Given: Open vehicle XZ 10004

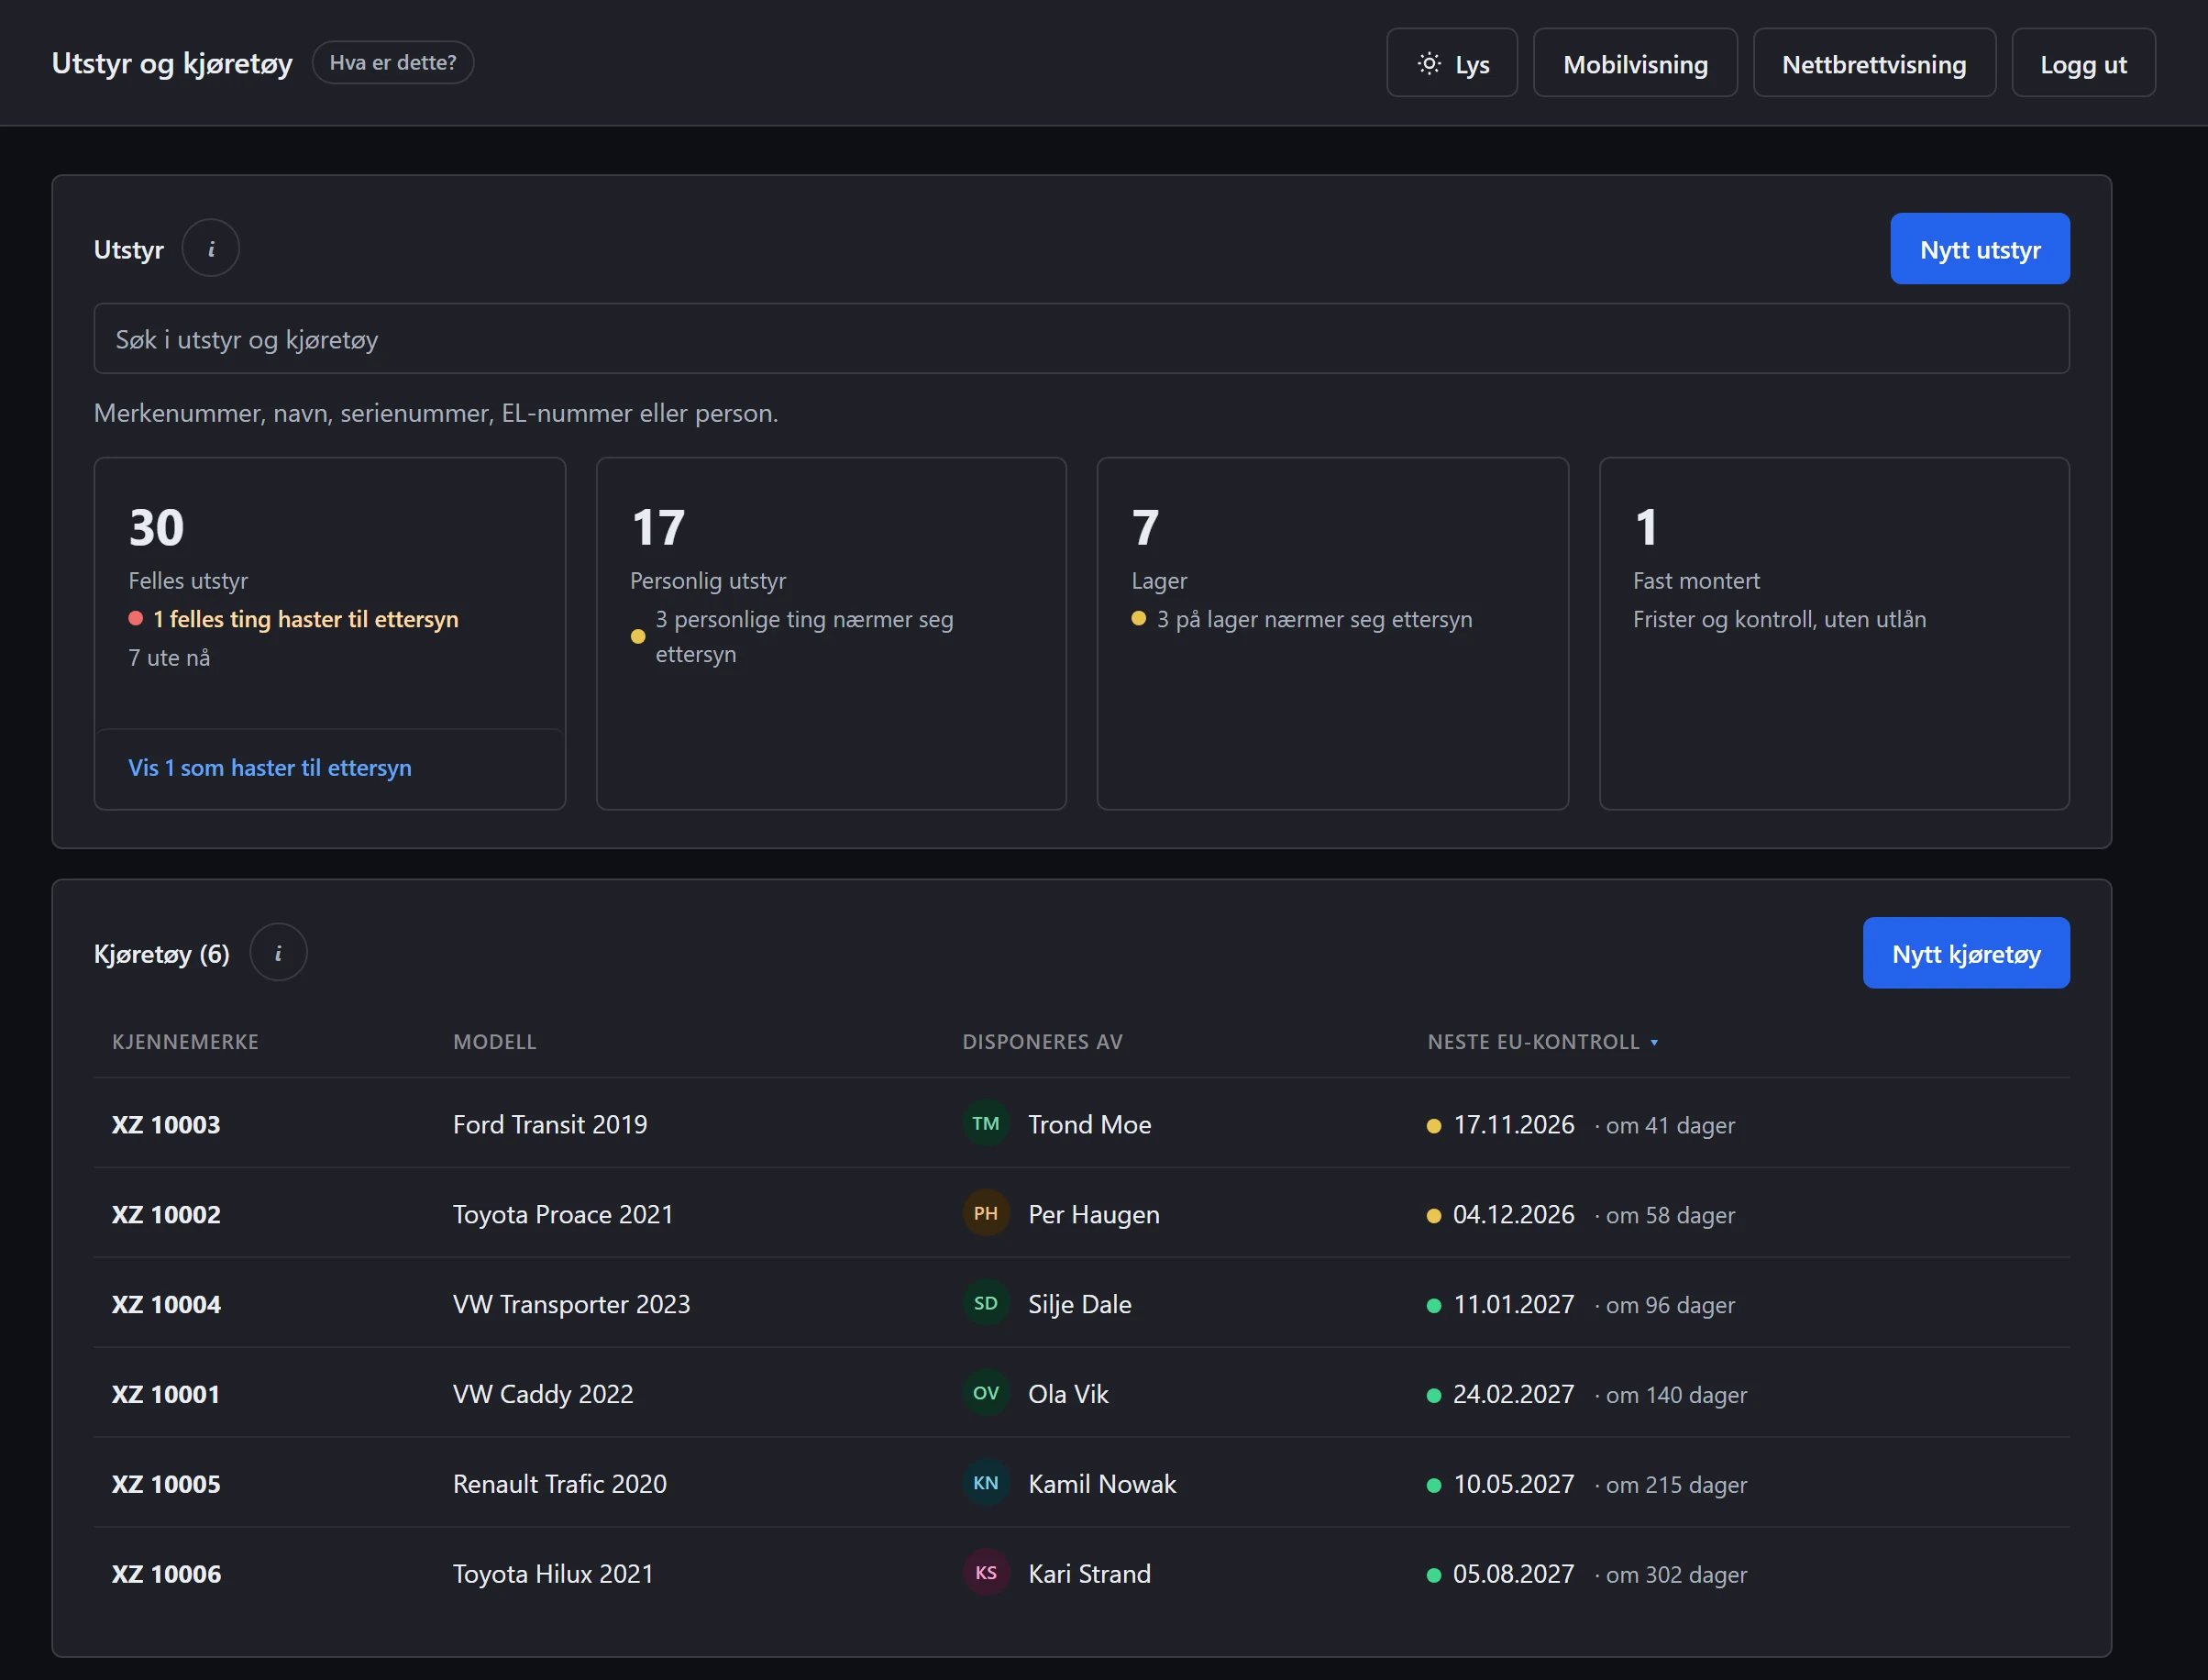Looking at the screenshot, I should (x=166, y=1305).
